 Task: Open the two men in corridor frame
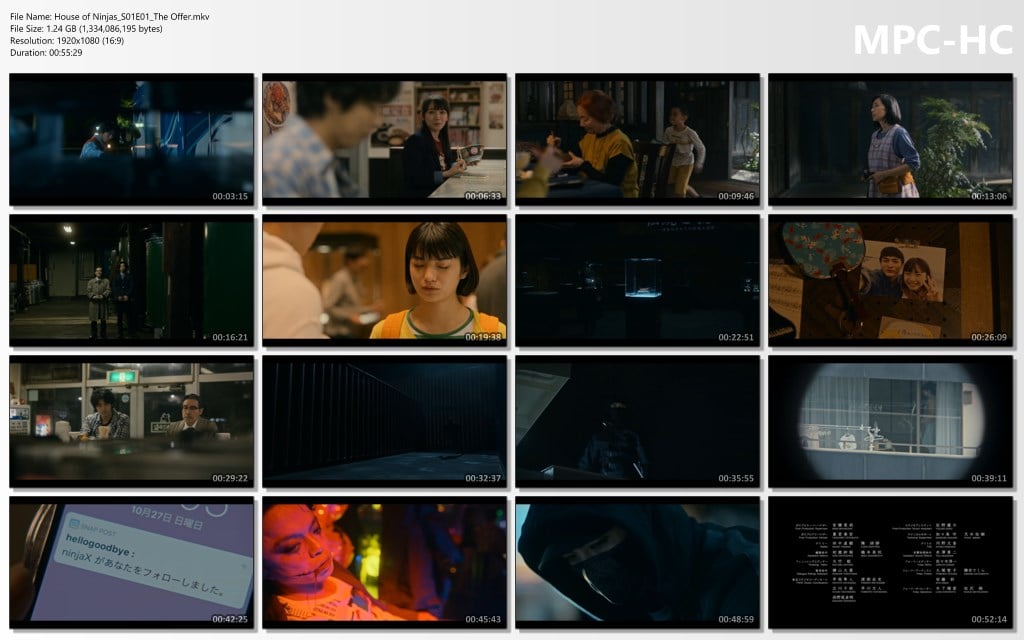131,281
